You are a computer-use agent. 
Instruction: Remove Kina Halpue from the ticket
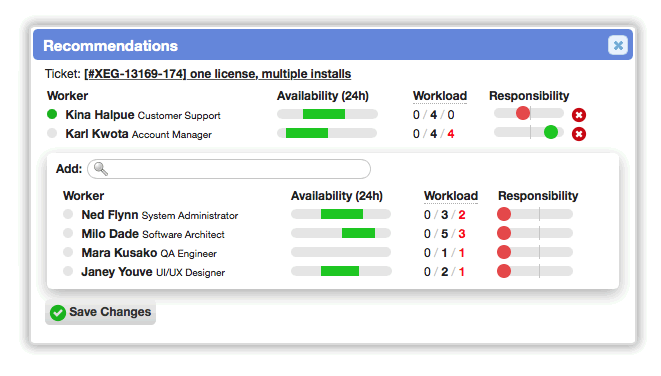click(579, 115)
